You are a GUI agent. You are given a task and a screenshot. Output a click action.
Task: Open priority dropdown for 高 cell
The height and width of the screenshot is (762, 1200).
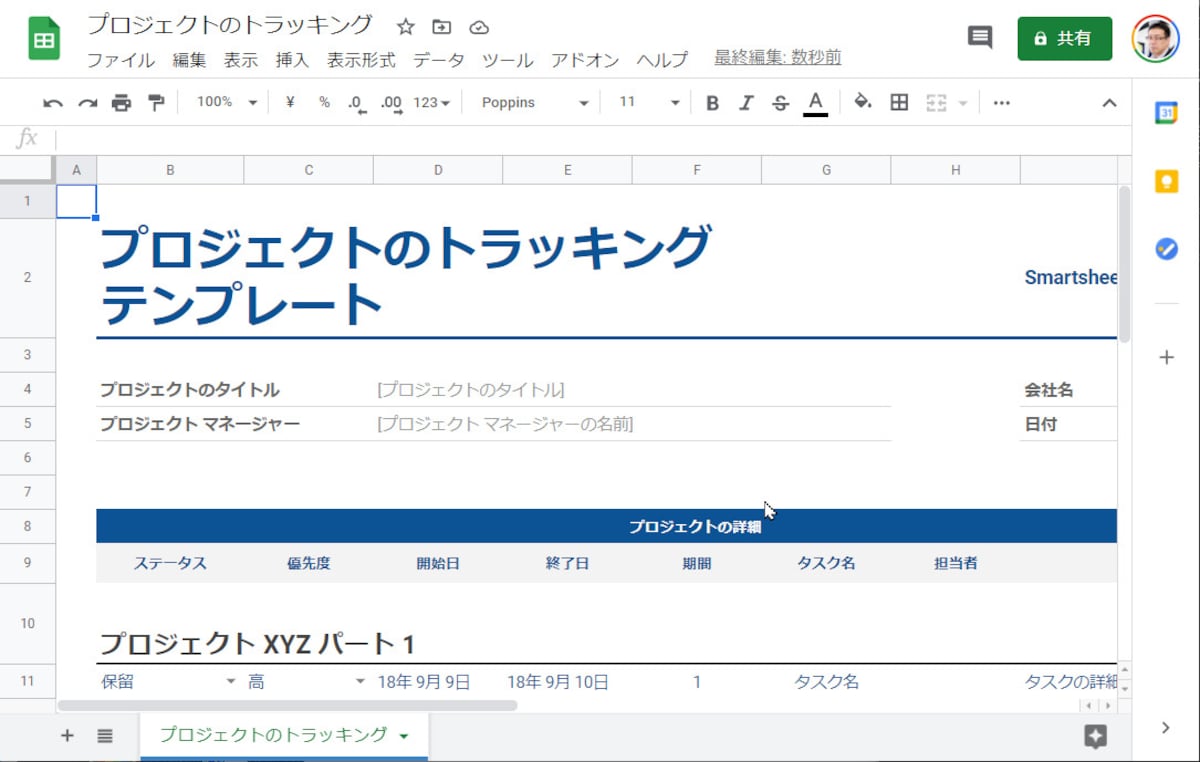click(360, 682)
